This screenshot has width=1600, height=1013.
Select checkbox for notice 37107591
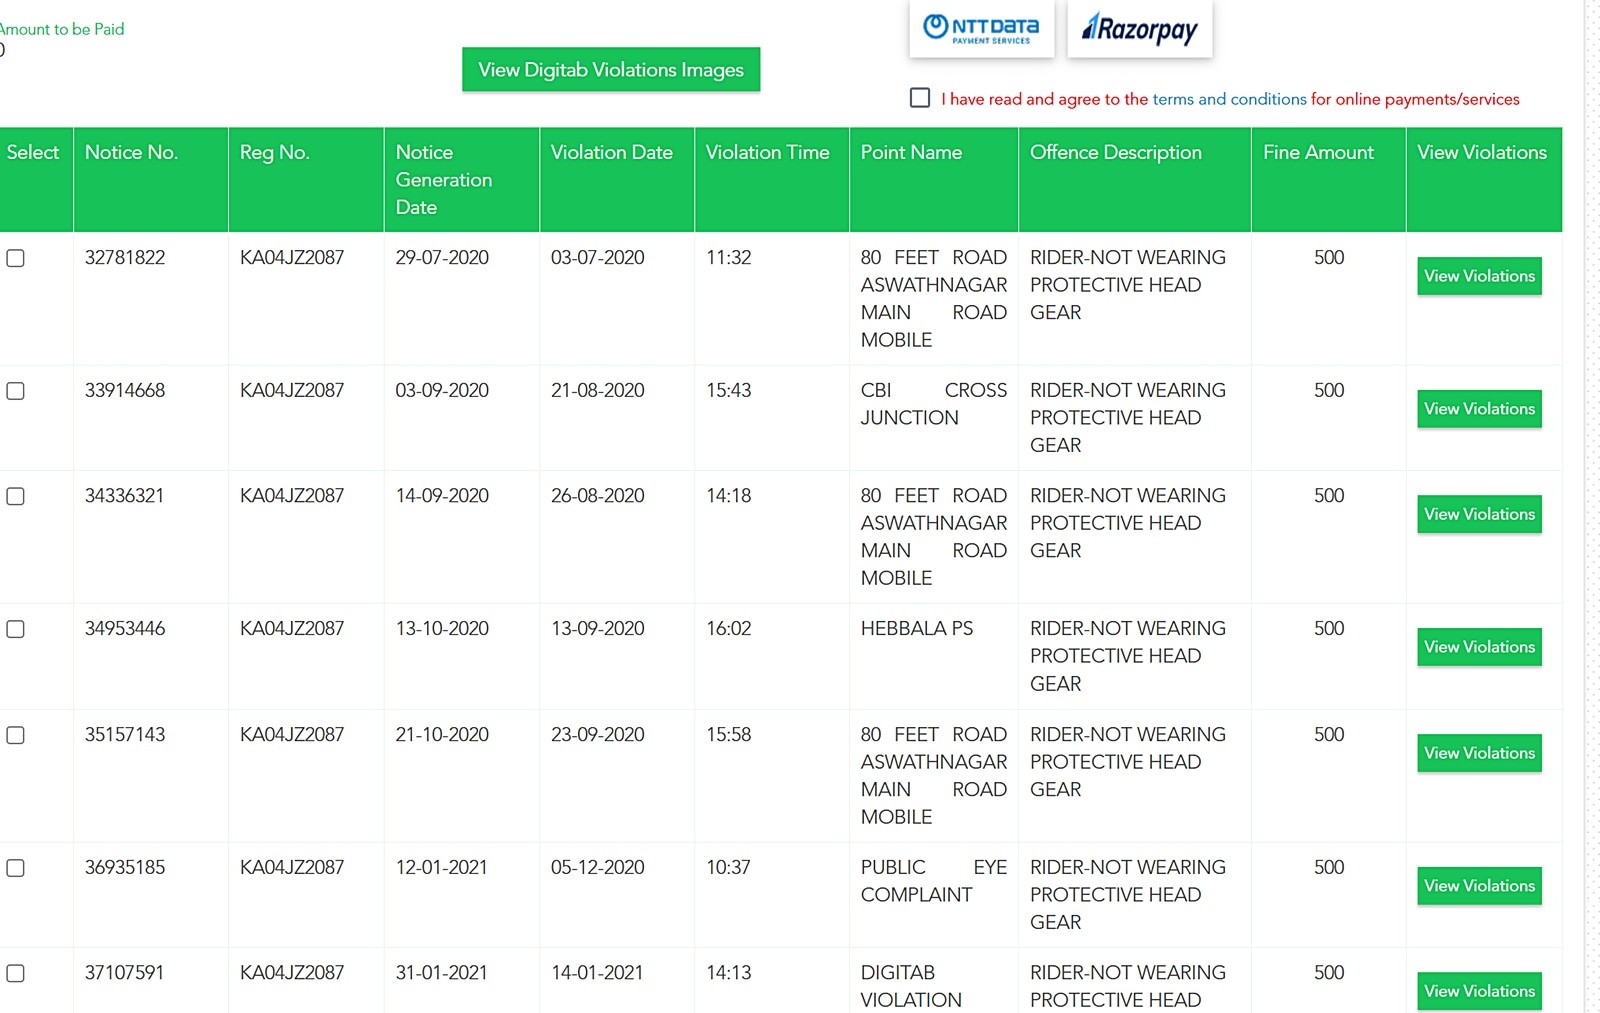[16, 973]
